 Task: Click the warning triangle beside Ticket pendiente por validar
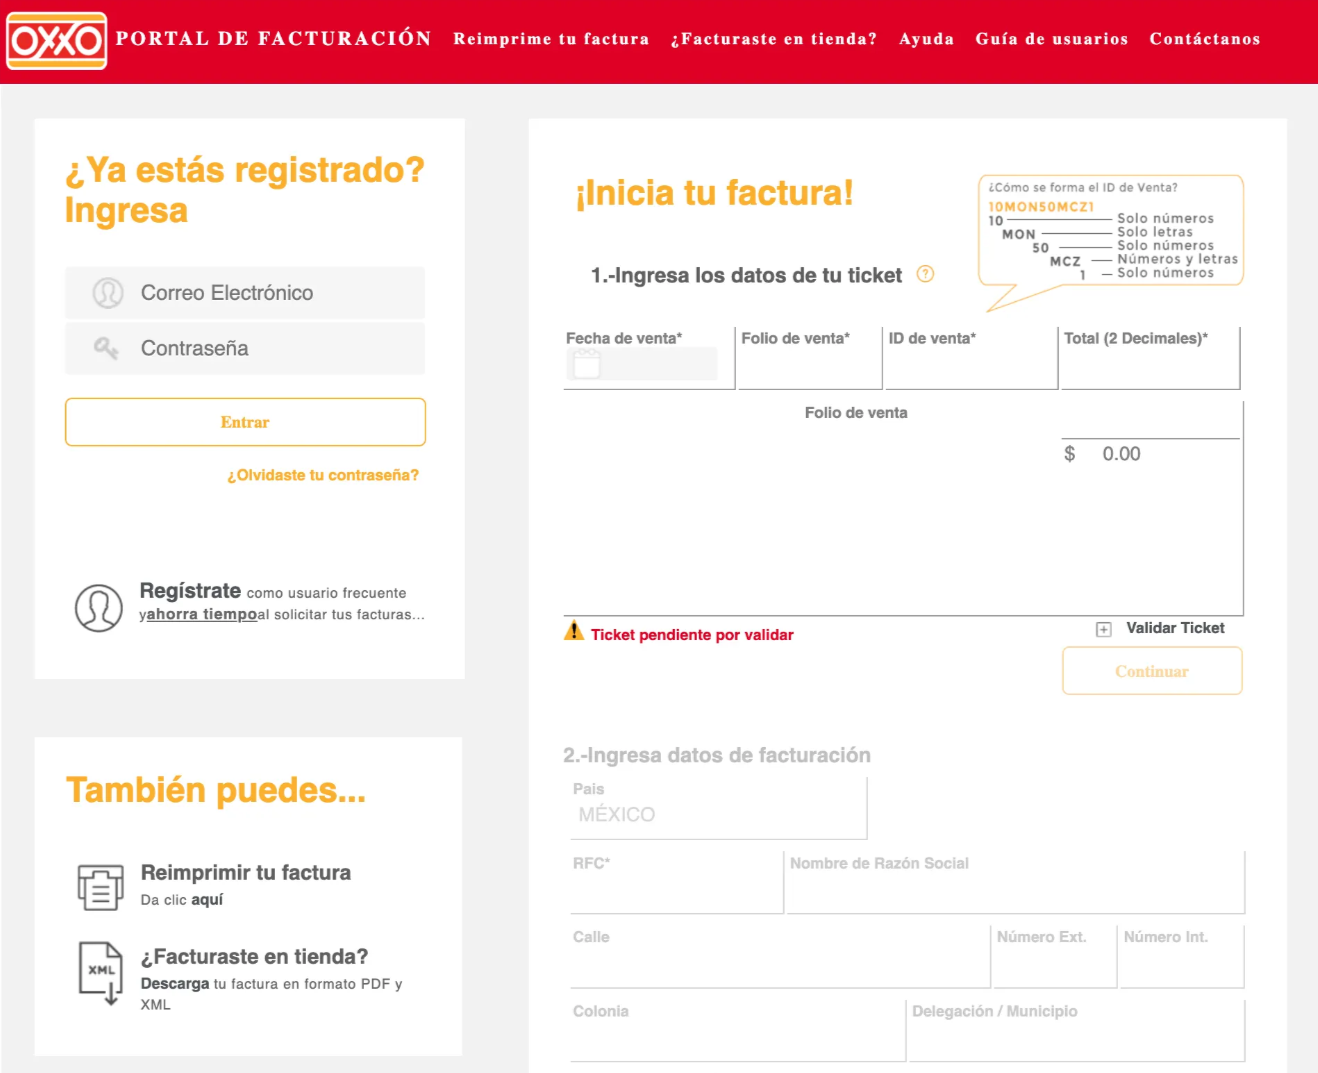(573, 632)
